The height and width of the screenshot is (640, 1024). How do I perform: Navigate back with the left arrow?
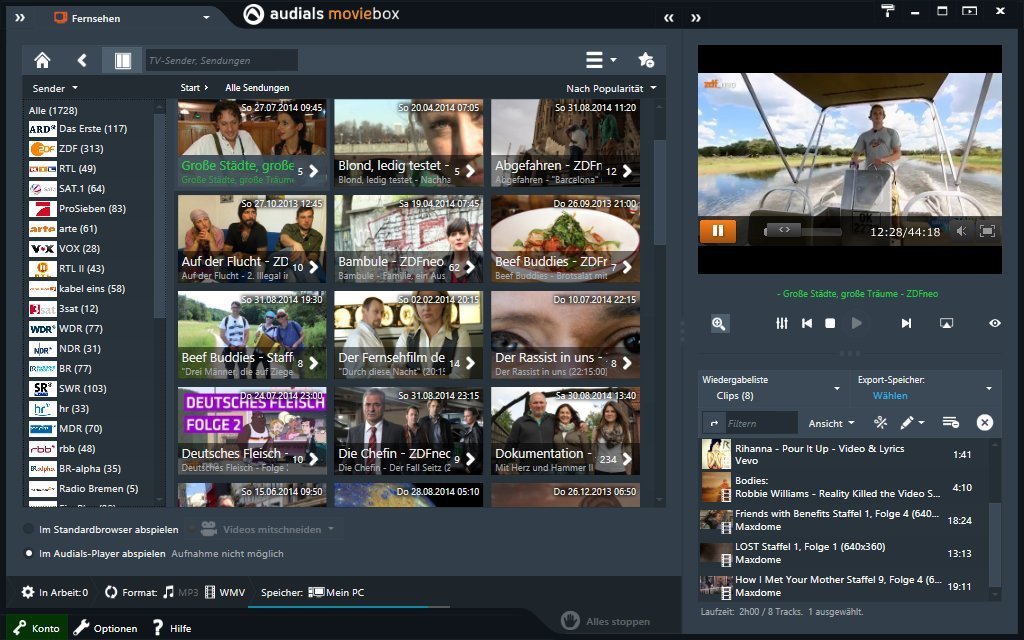[x=82, y=61]
